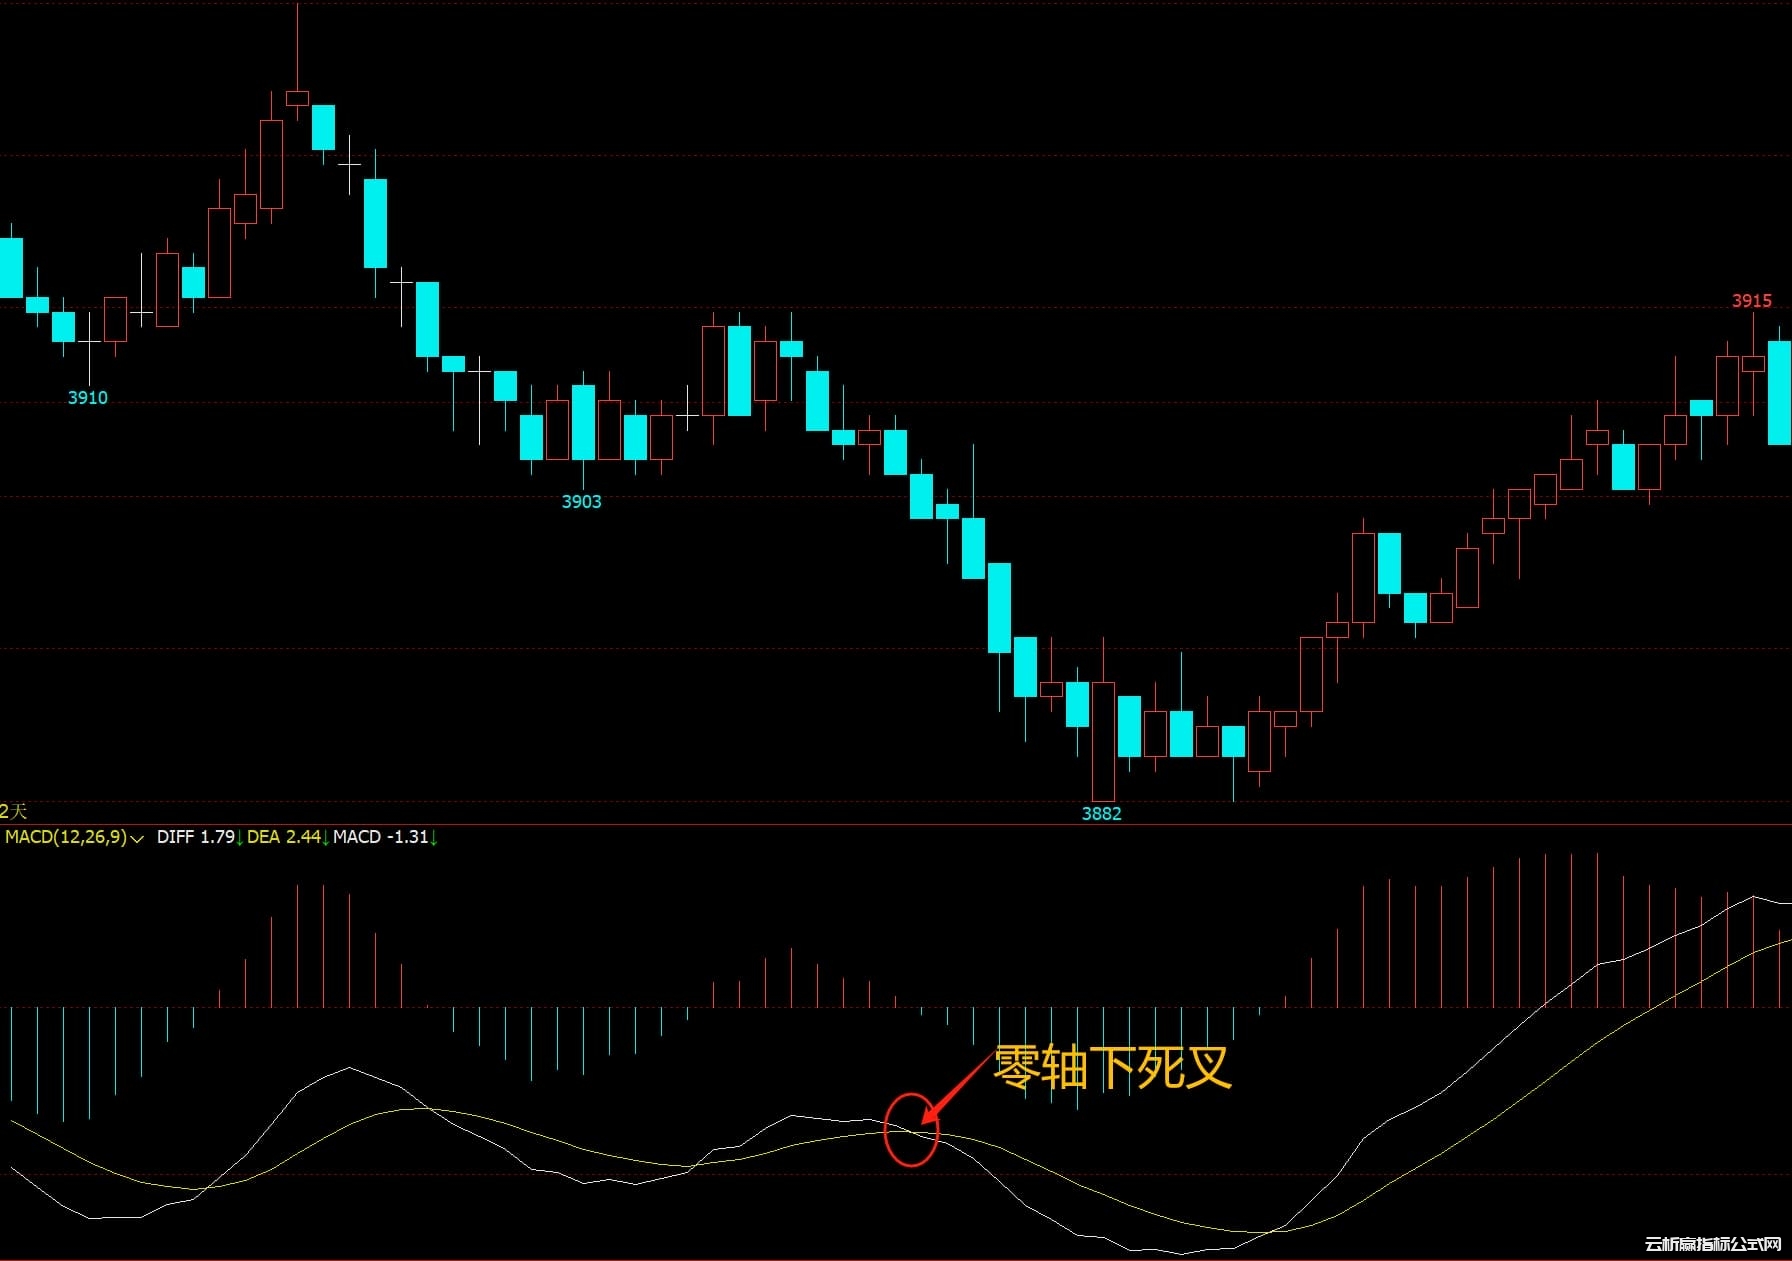This screenshot has width=1792, height=1261.
Task: Click the green down arrow after DEA value
Action: click(x=326, y=838)
